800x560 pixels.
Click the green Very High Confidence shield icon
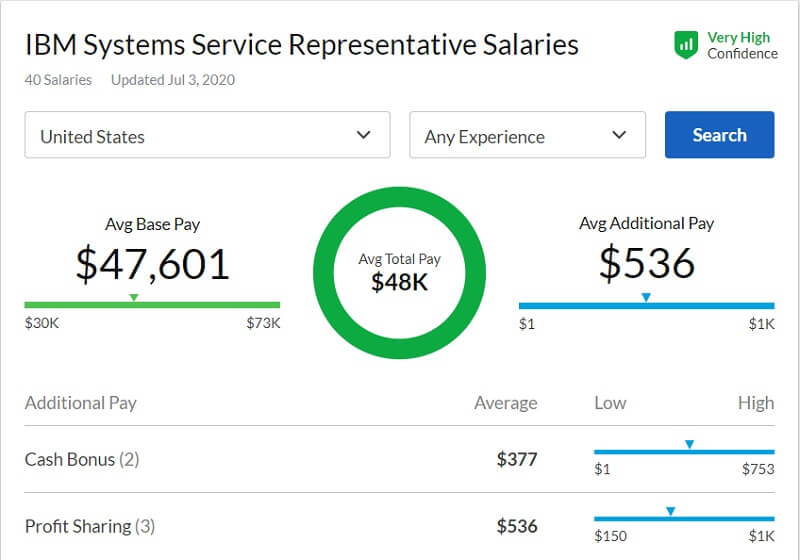(x=686, y=45)
